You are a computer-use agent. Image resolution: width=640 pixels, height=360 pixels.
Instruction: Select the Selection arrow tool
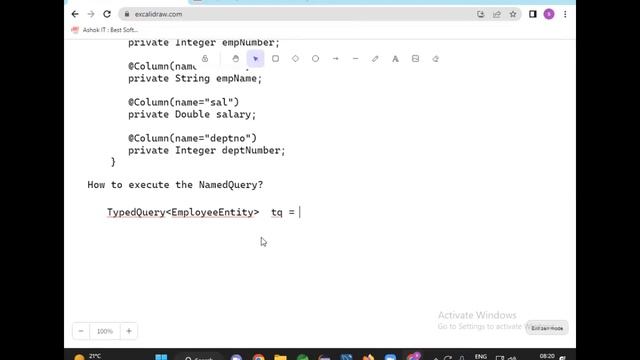point(256,59)
